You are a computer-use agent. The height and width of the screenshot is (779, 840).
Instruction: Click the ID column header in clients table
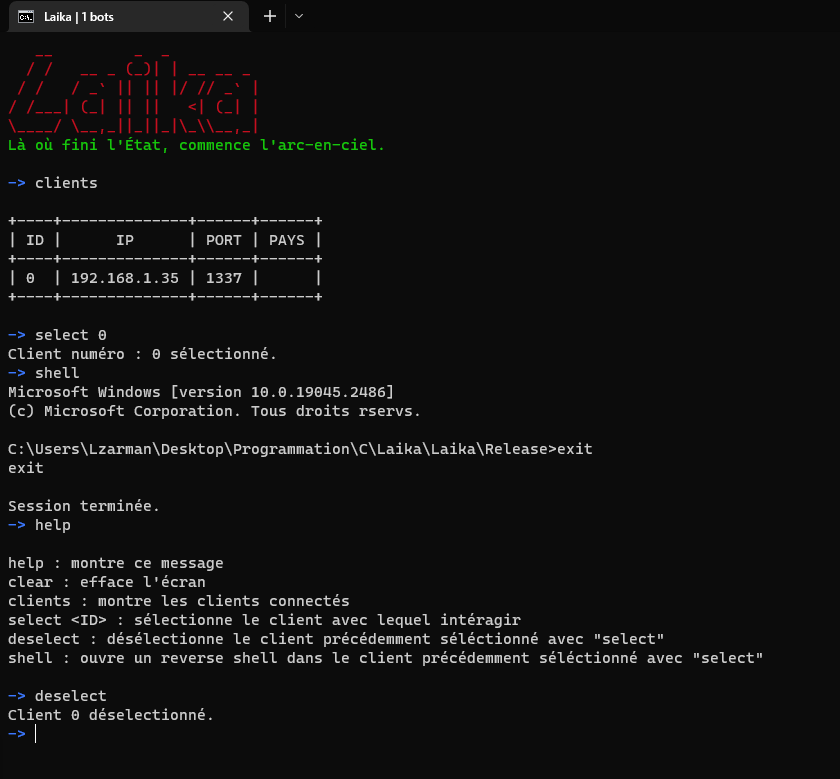(35, 240)
